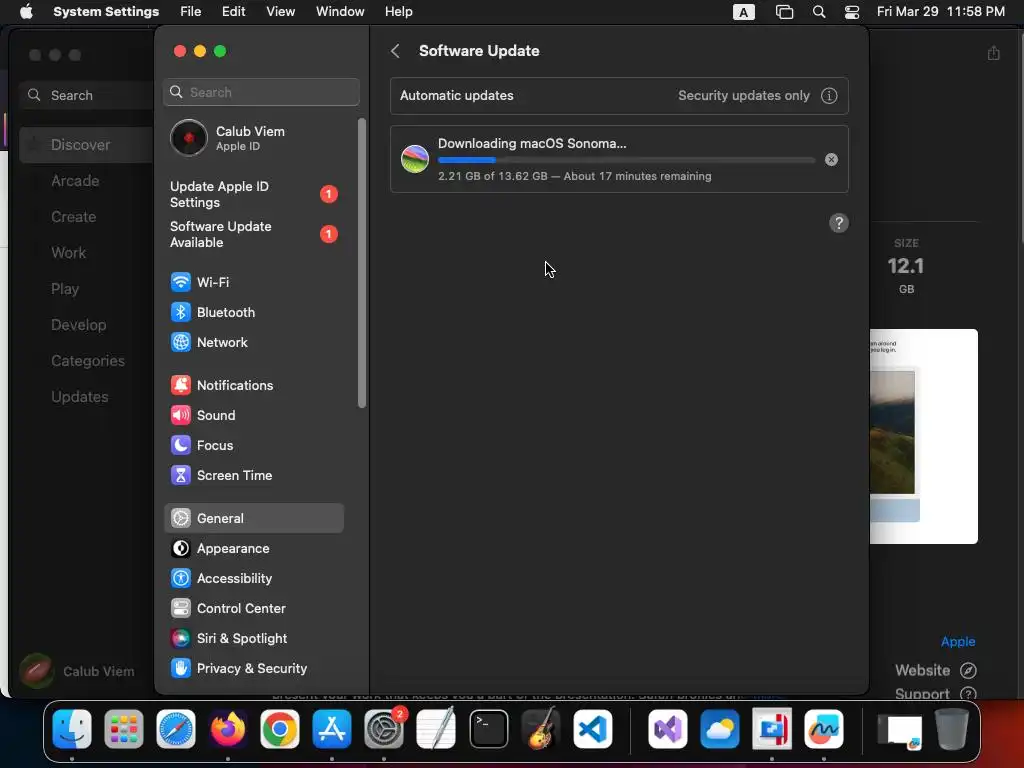Open App Store from the Dock
The image size is (1024, 768).
[332, 729]
